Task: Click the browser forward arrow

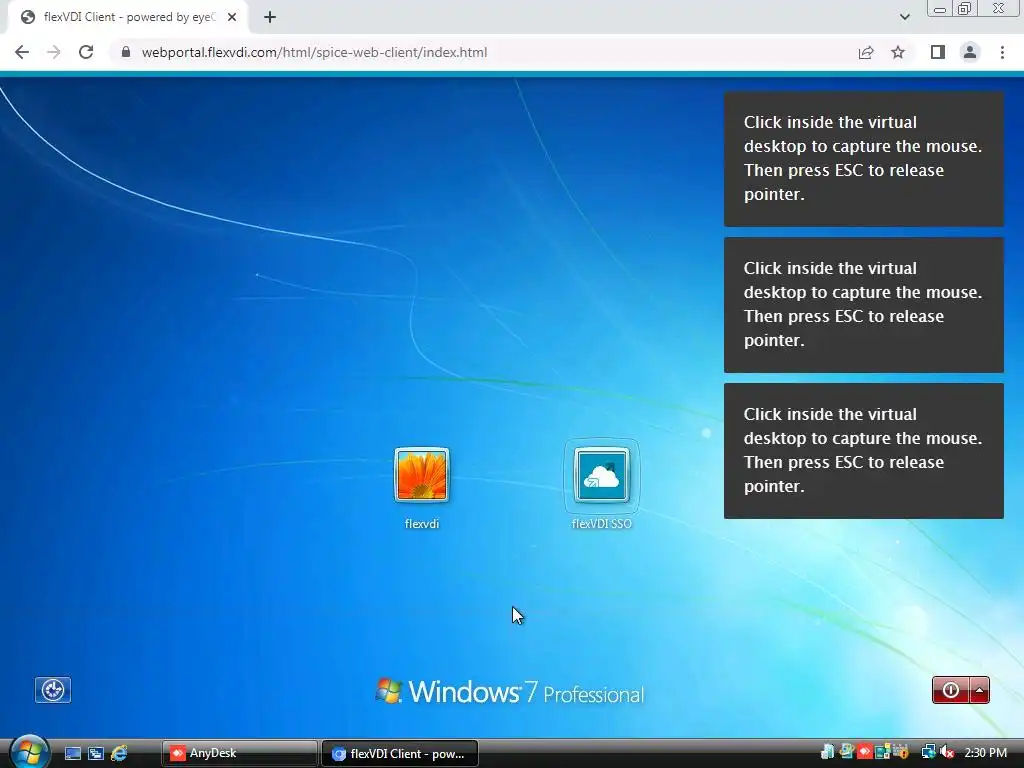Action: pyautogui.click(x=54, y=52)
